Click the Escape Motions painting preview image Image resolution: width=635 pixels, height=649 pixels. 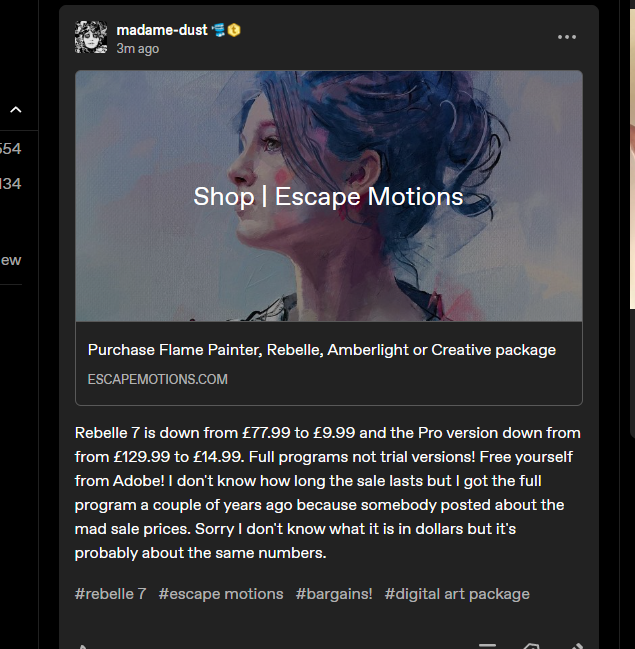[x=329, y=196]
